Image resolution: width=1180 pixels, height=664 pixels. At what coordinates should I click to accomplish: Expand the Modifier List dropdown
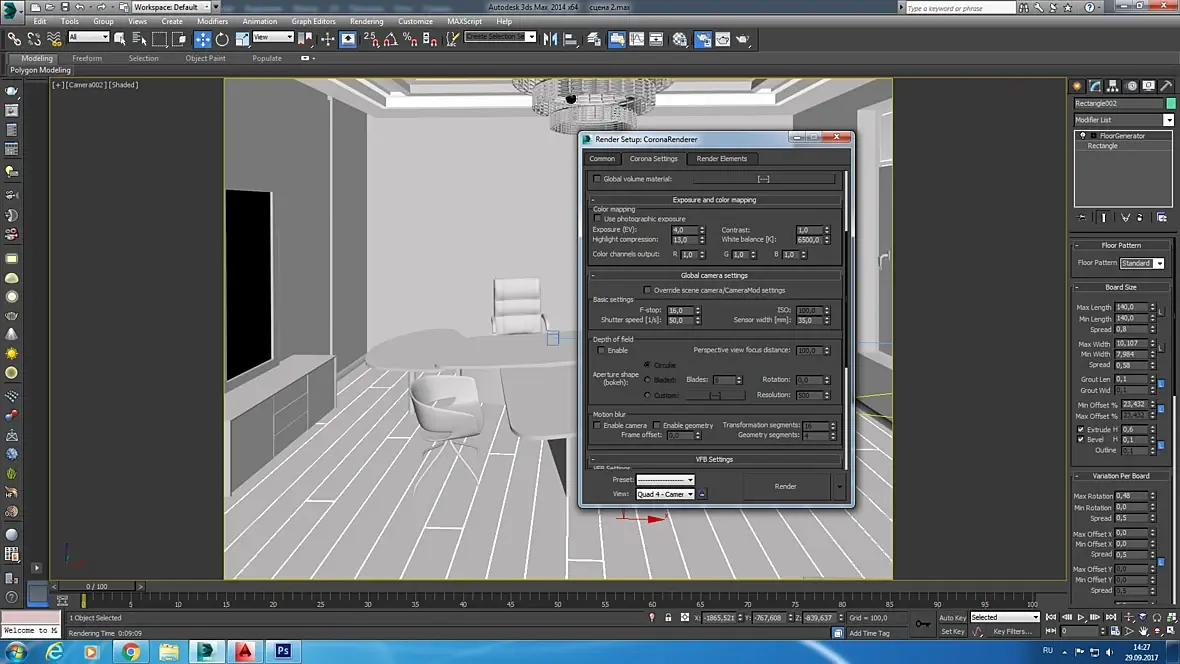(x=1168, y=120)
